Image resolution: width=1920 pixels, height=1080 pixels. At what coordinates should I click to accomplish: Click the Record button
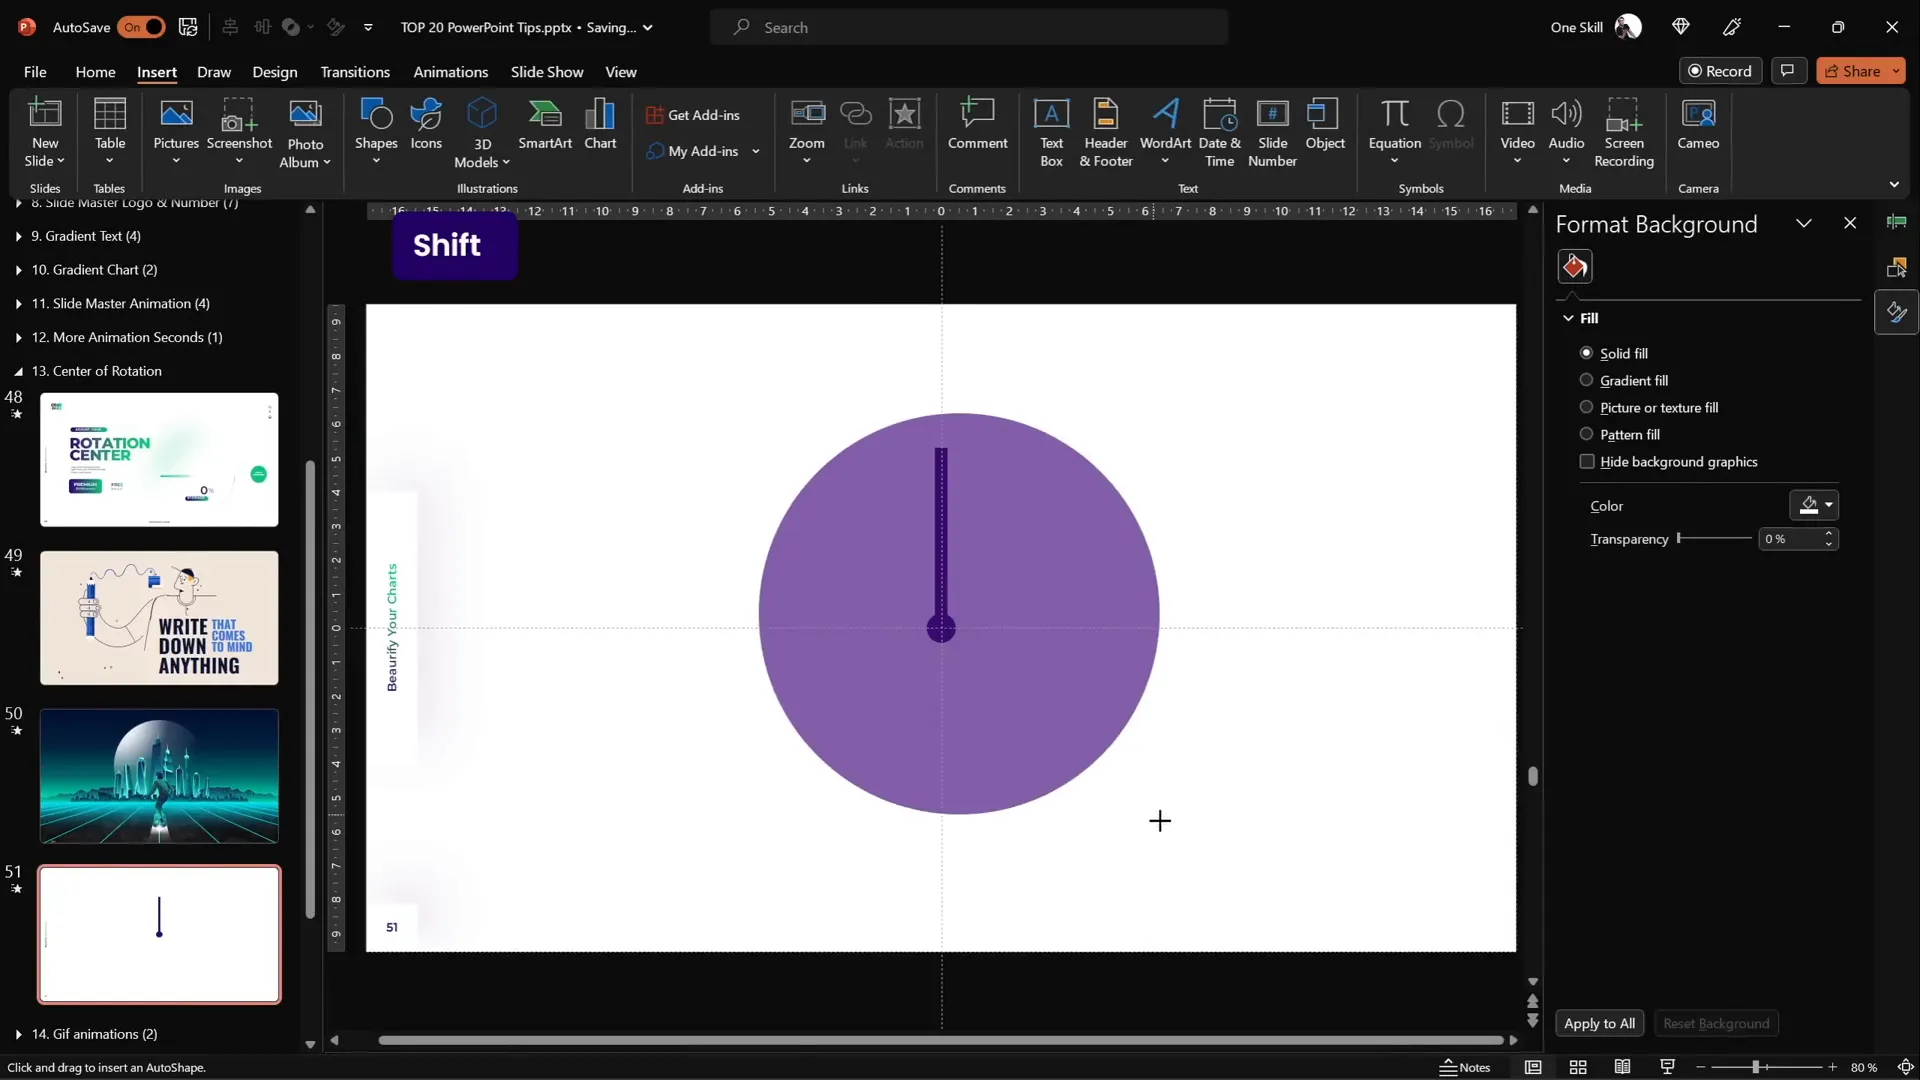click(x=1720, y=71)
